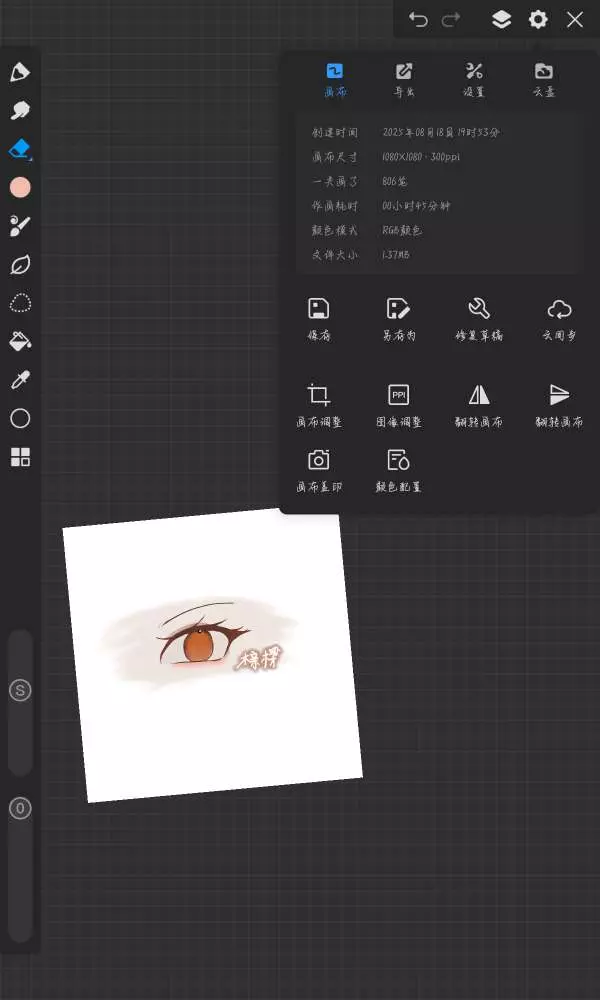Open 画布调整 canvas crop adjustment
The image size is (600, 1000).
click(319, 404)
